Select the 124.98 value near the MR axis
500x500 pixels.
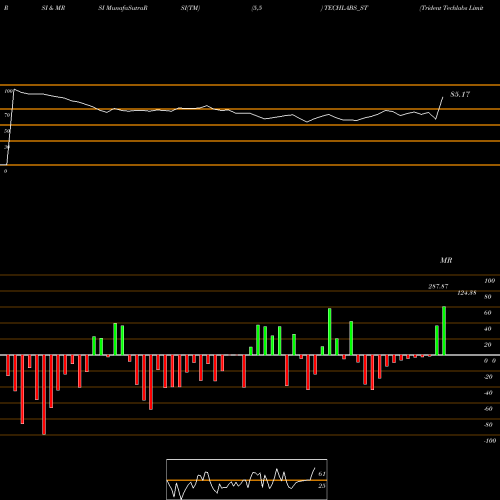click(467, 293)
